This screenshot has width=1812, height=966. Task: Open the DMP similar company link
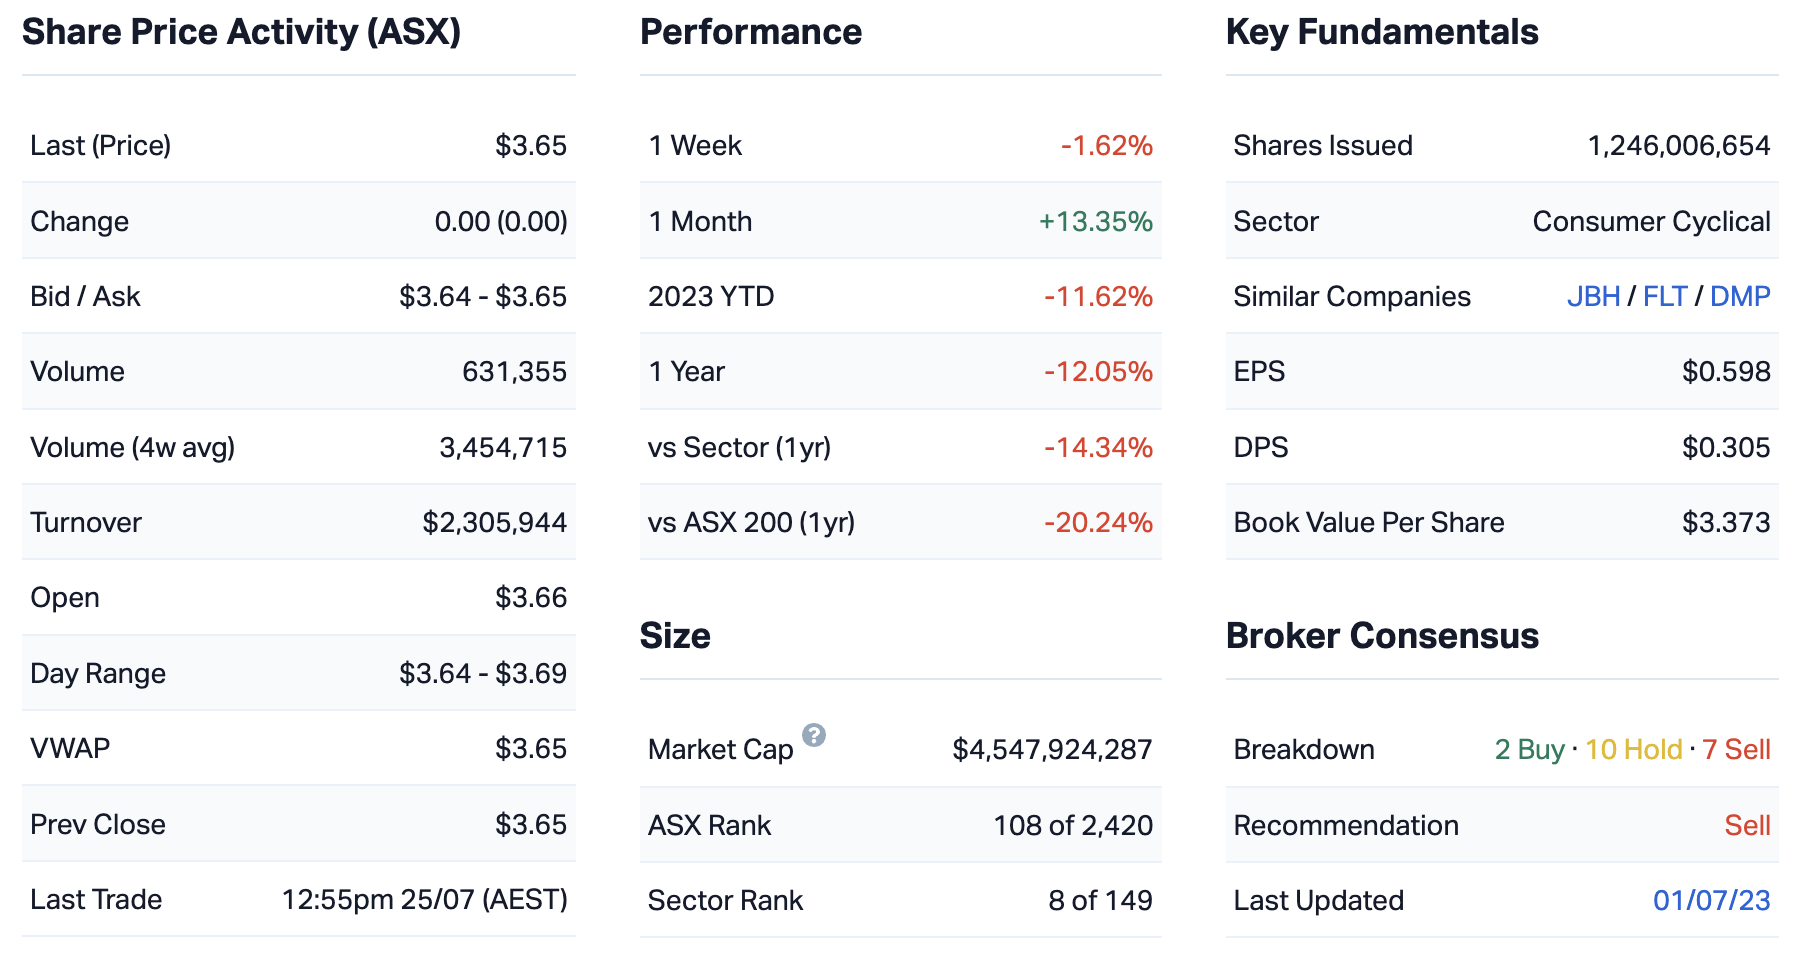(1740, 297)
